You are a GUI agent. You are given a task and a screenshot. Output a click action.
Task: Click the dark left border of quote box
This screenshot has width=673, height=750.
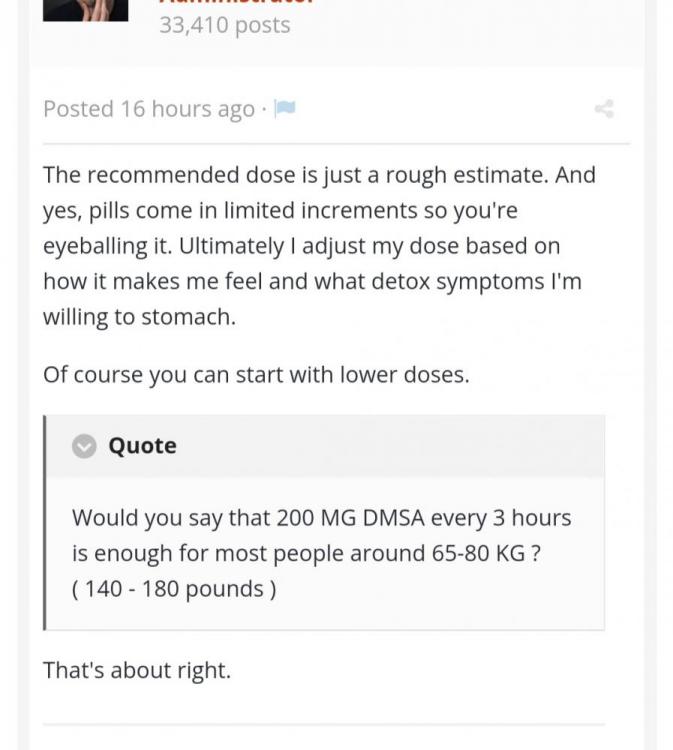coord(44,522)
